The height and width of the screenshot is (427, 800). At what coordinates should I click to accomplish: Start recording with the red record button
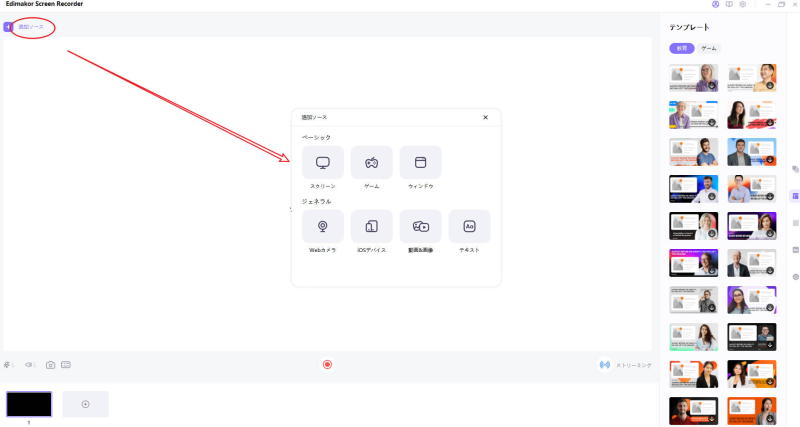coord(327,365)
